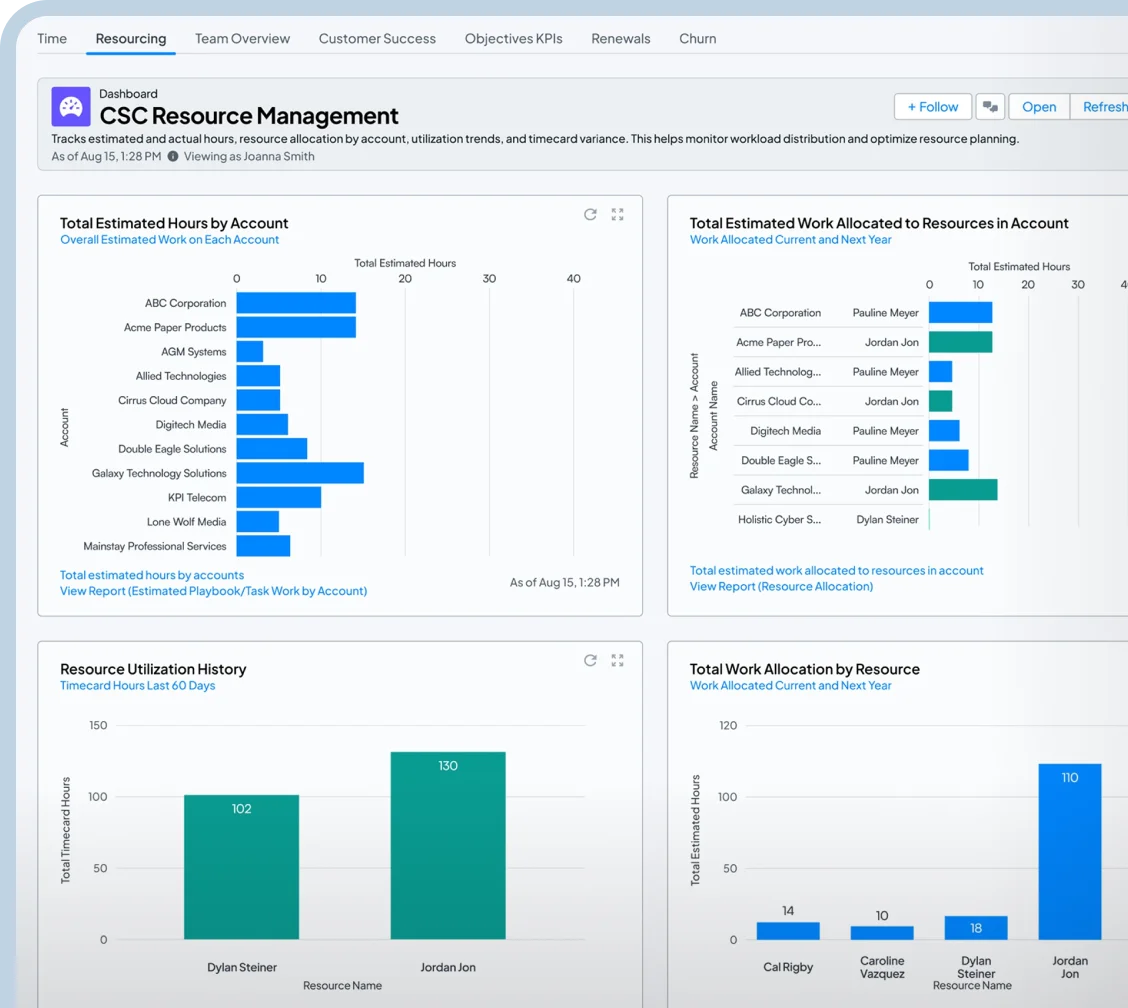Refresh the Total Estimated Hours by Account chart

(x=590, y=214)
